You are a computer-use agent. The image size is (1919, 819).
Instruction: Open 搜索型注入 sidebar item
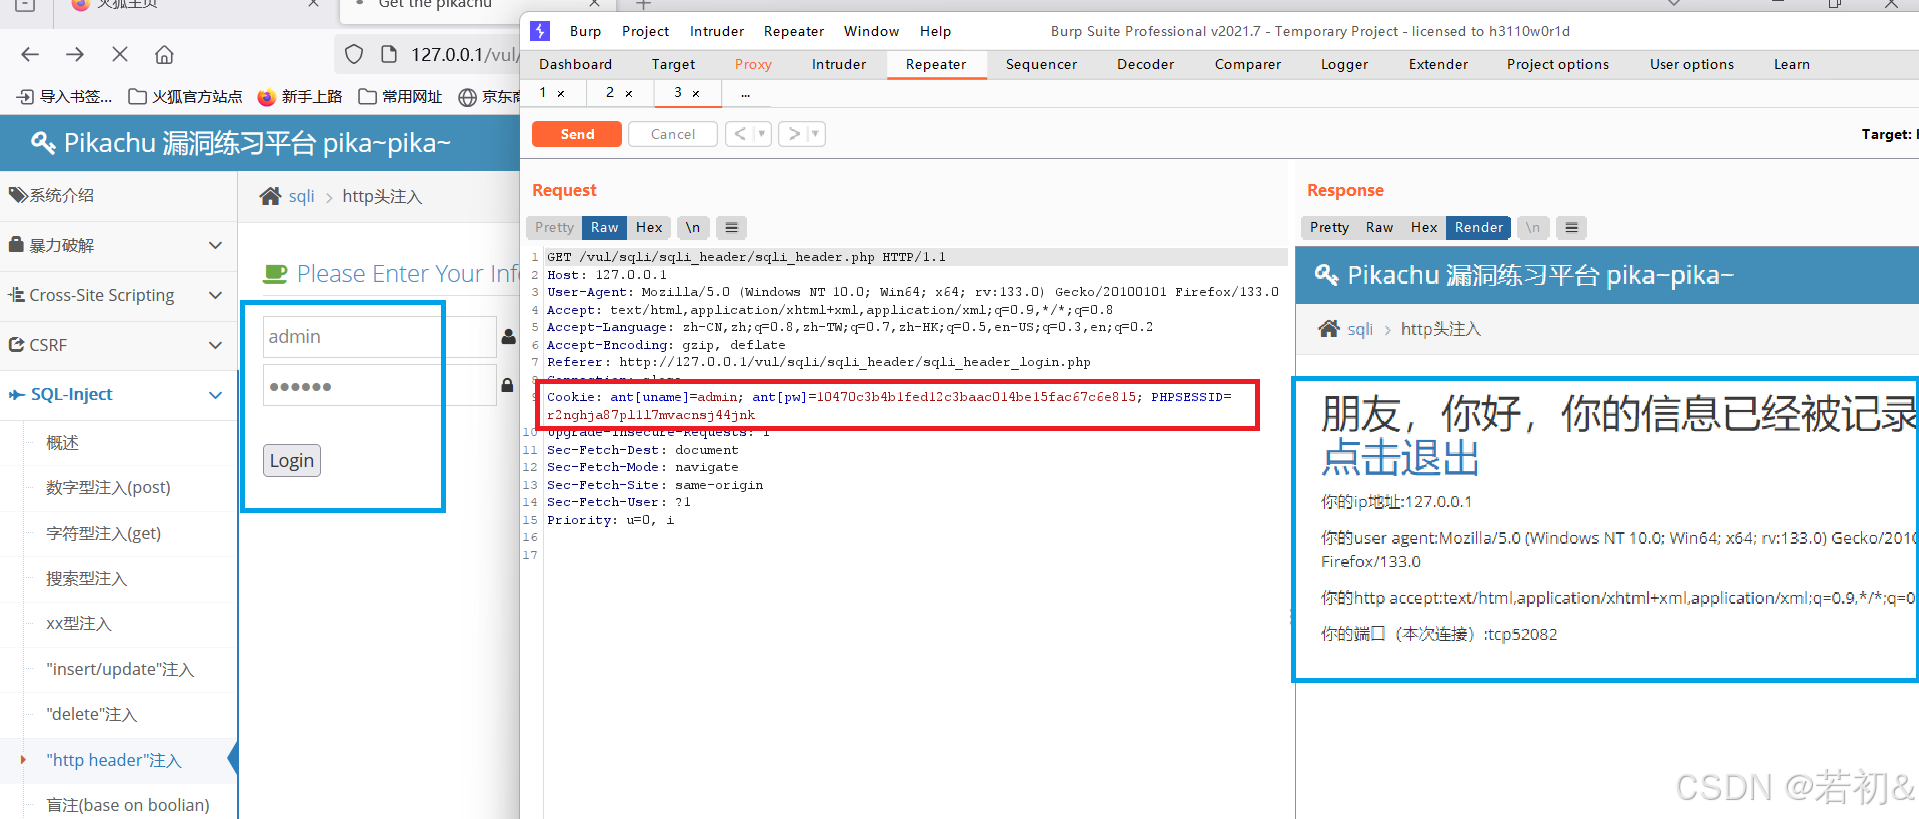coord(86,578)
